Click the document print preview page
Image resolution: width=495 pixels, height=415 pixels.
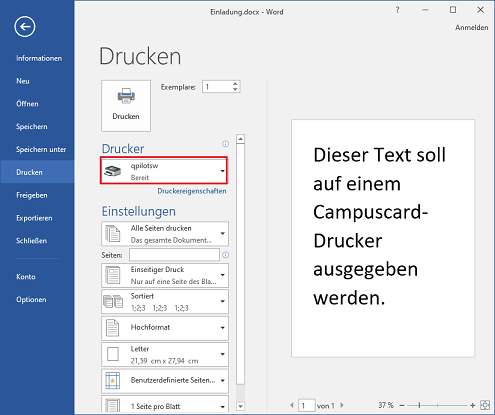pyautogui.click(x=383, y=238)
